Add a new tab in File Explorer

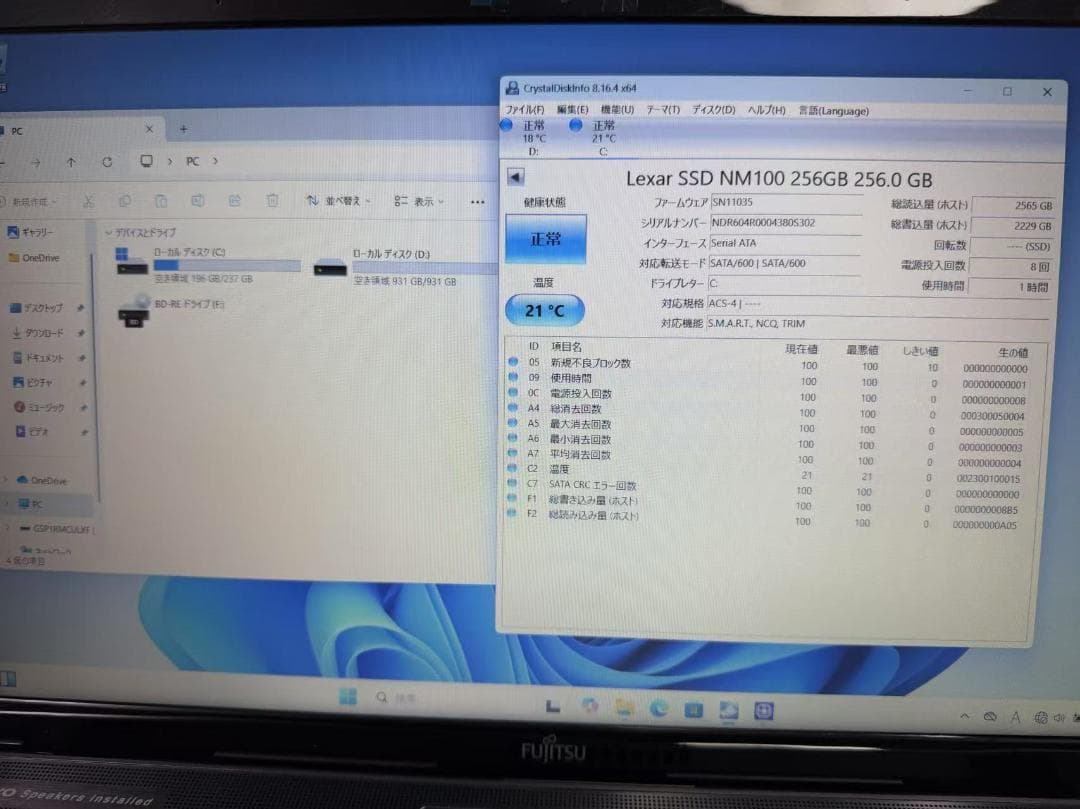click(183, 129)
